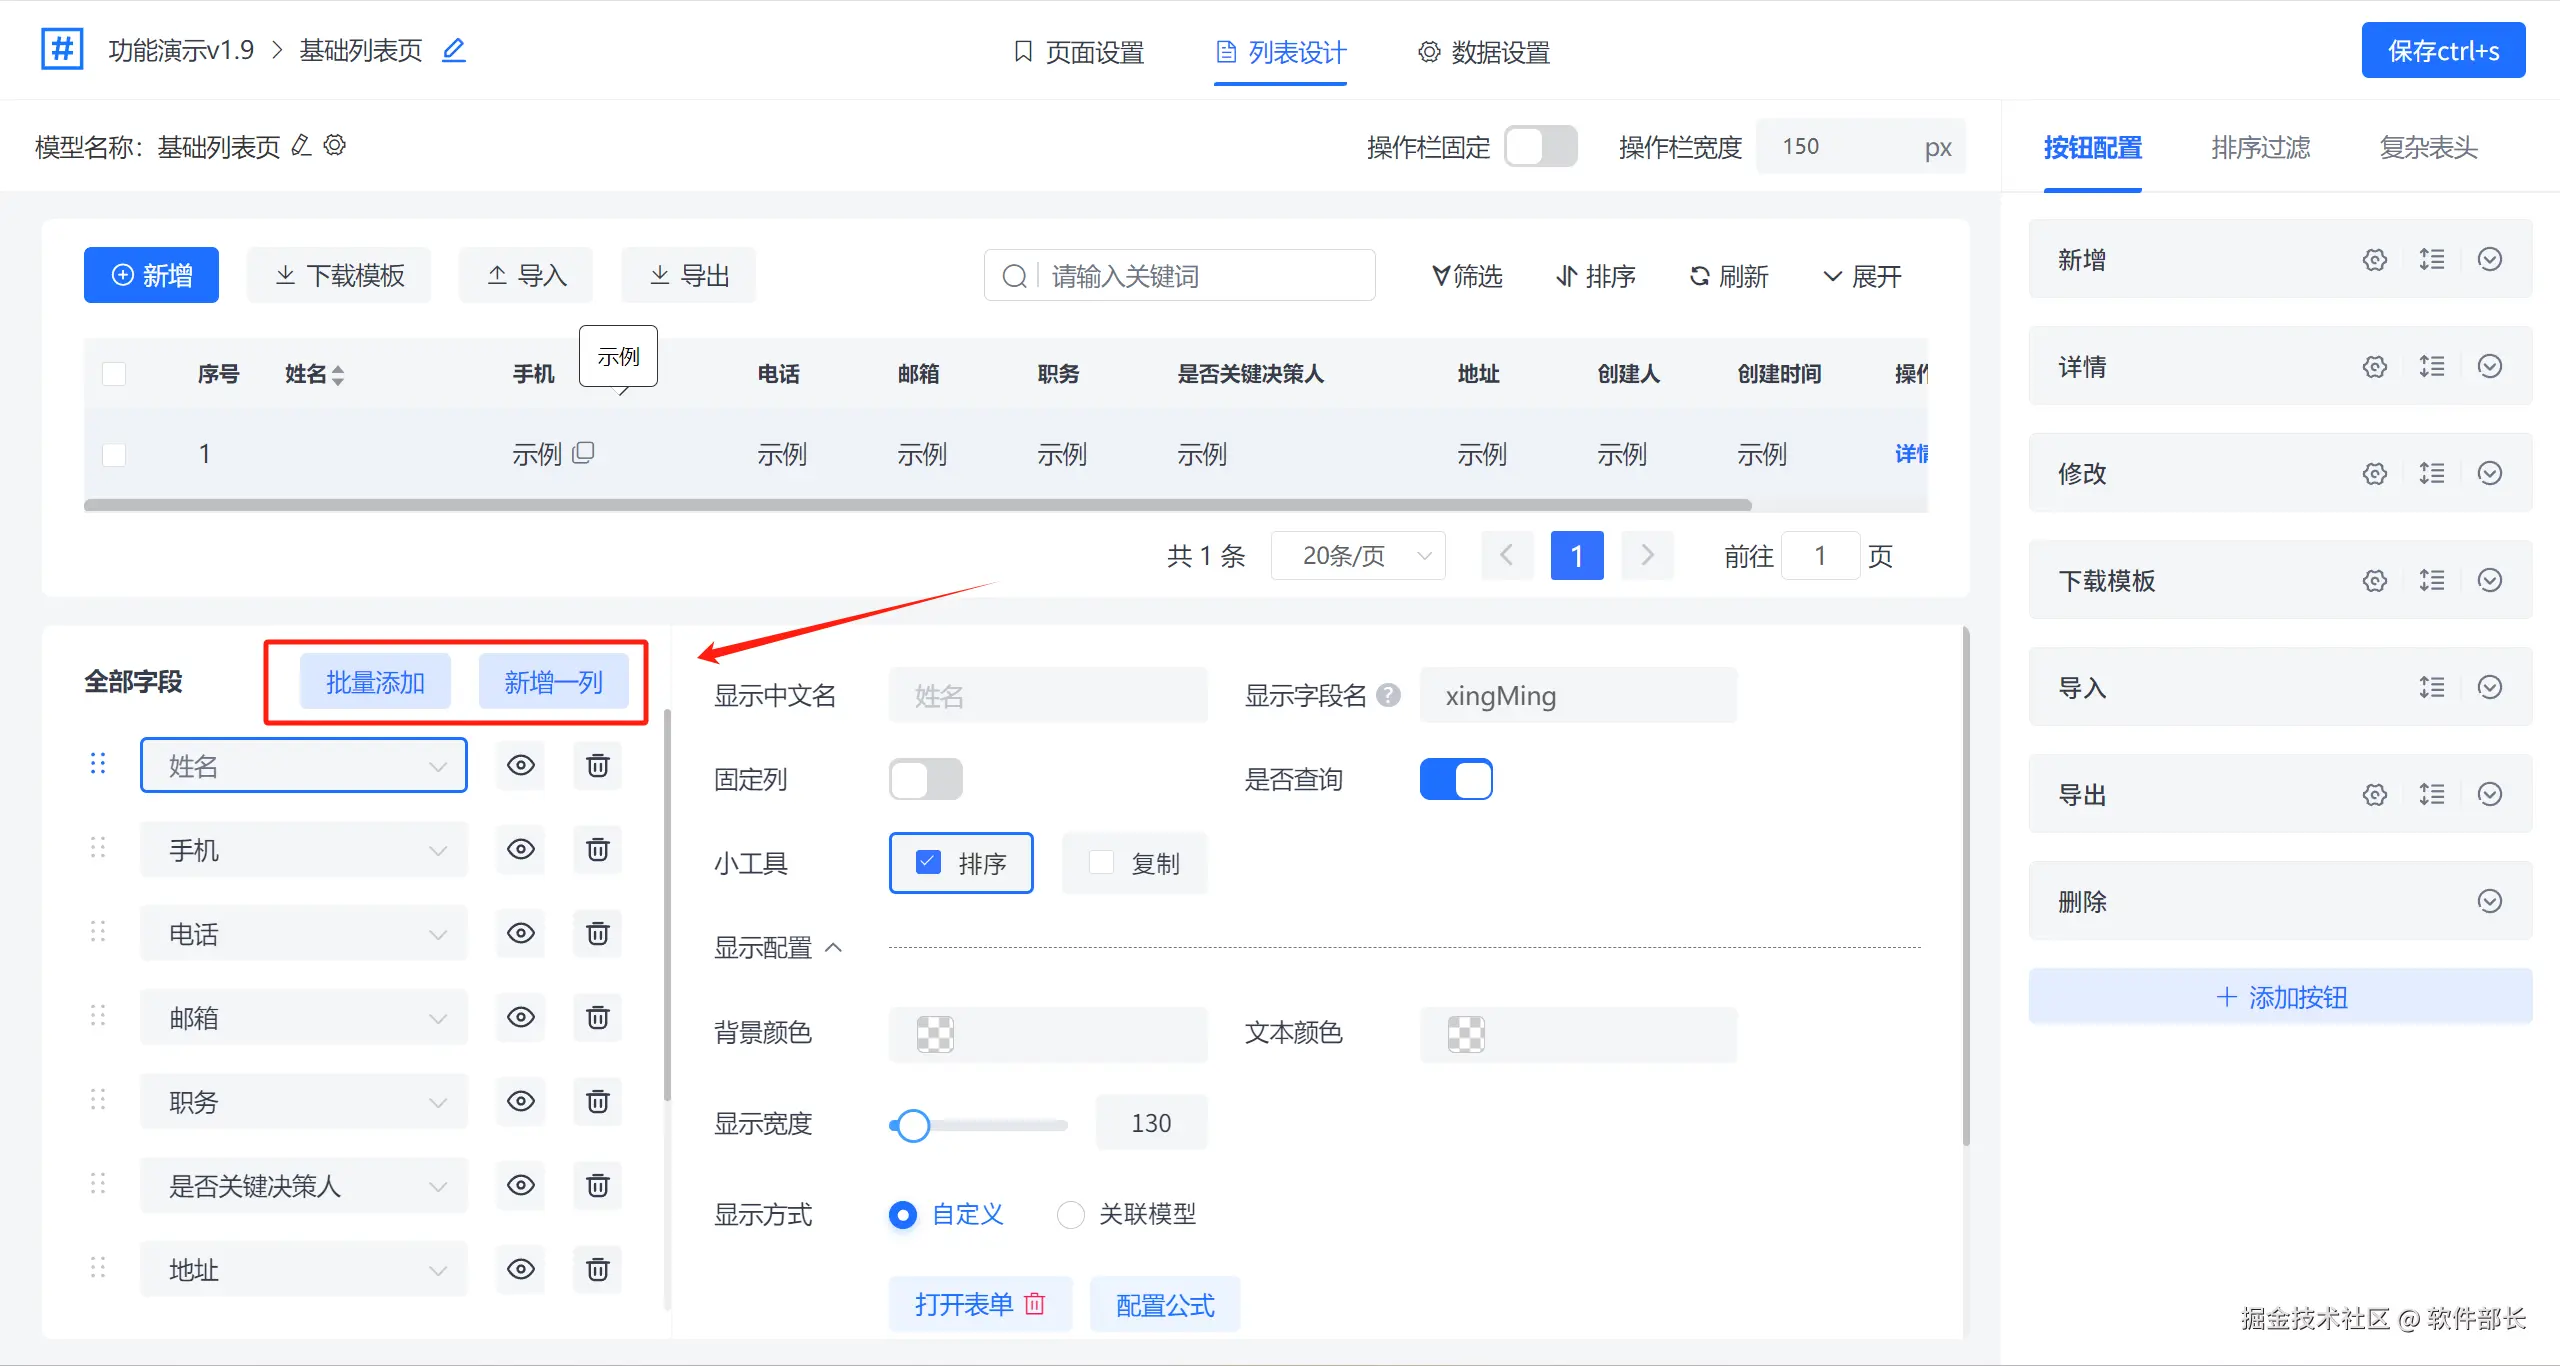Screen dimensions: 2560x1366
Task: Open the 背景颜色 color swatch
Action: pyautogui.click(x=935, y=1034)
